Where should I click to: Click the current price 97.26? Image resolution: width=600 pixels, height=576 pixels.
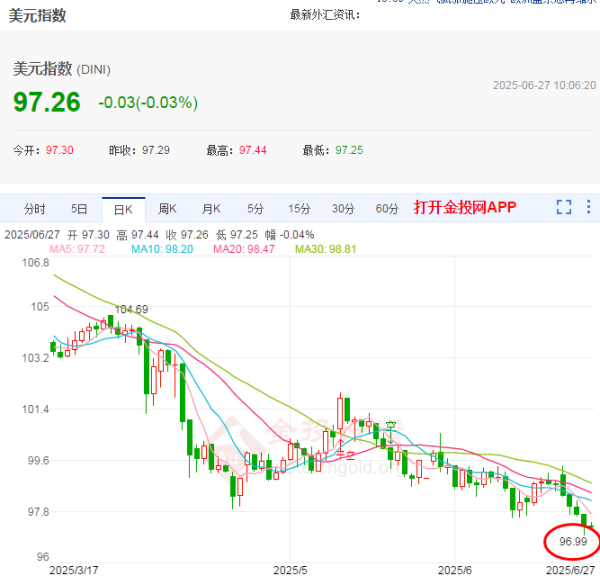[x=47, y=102]
